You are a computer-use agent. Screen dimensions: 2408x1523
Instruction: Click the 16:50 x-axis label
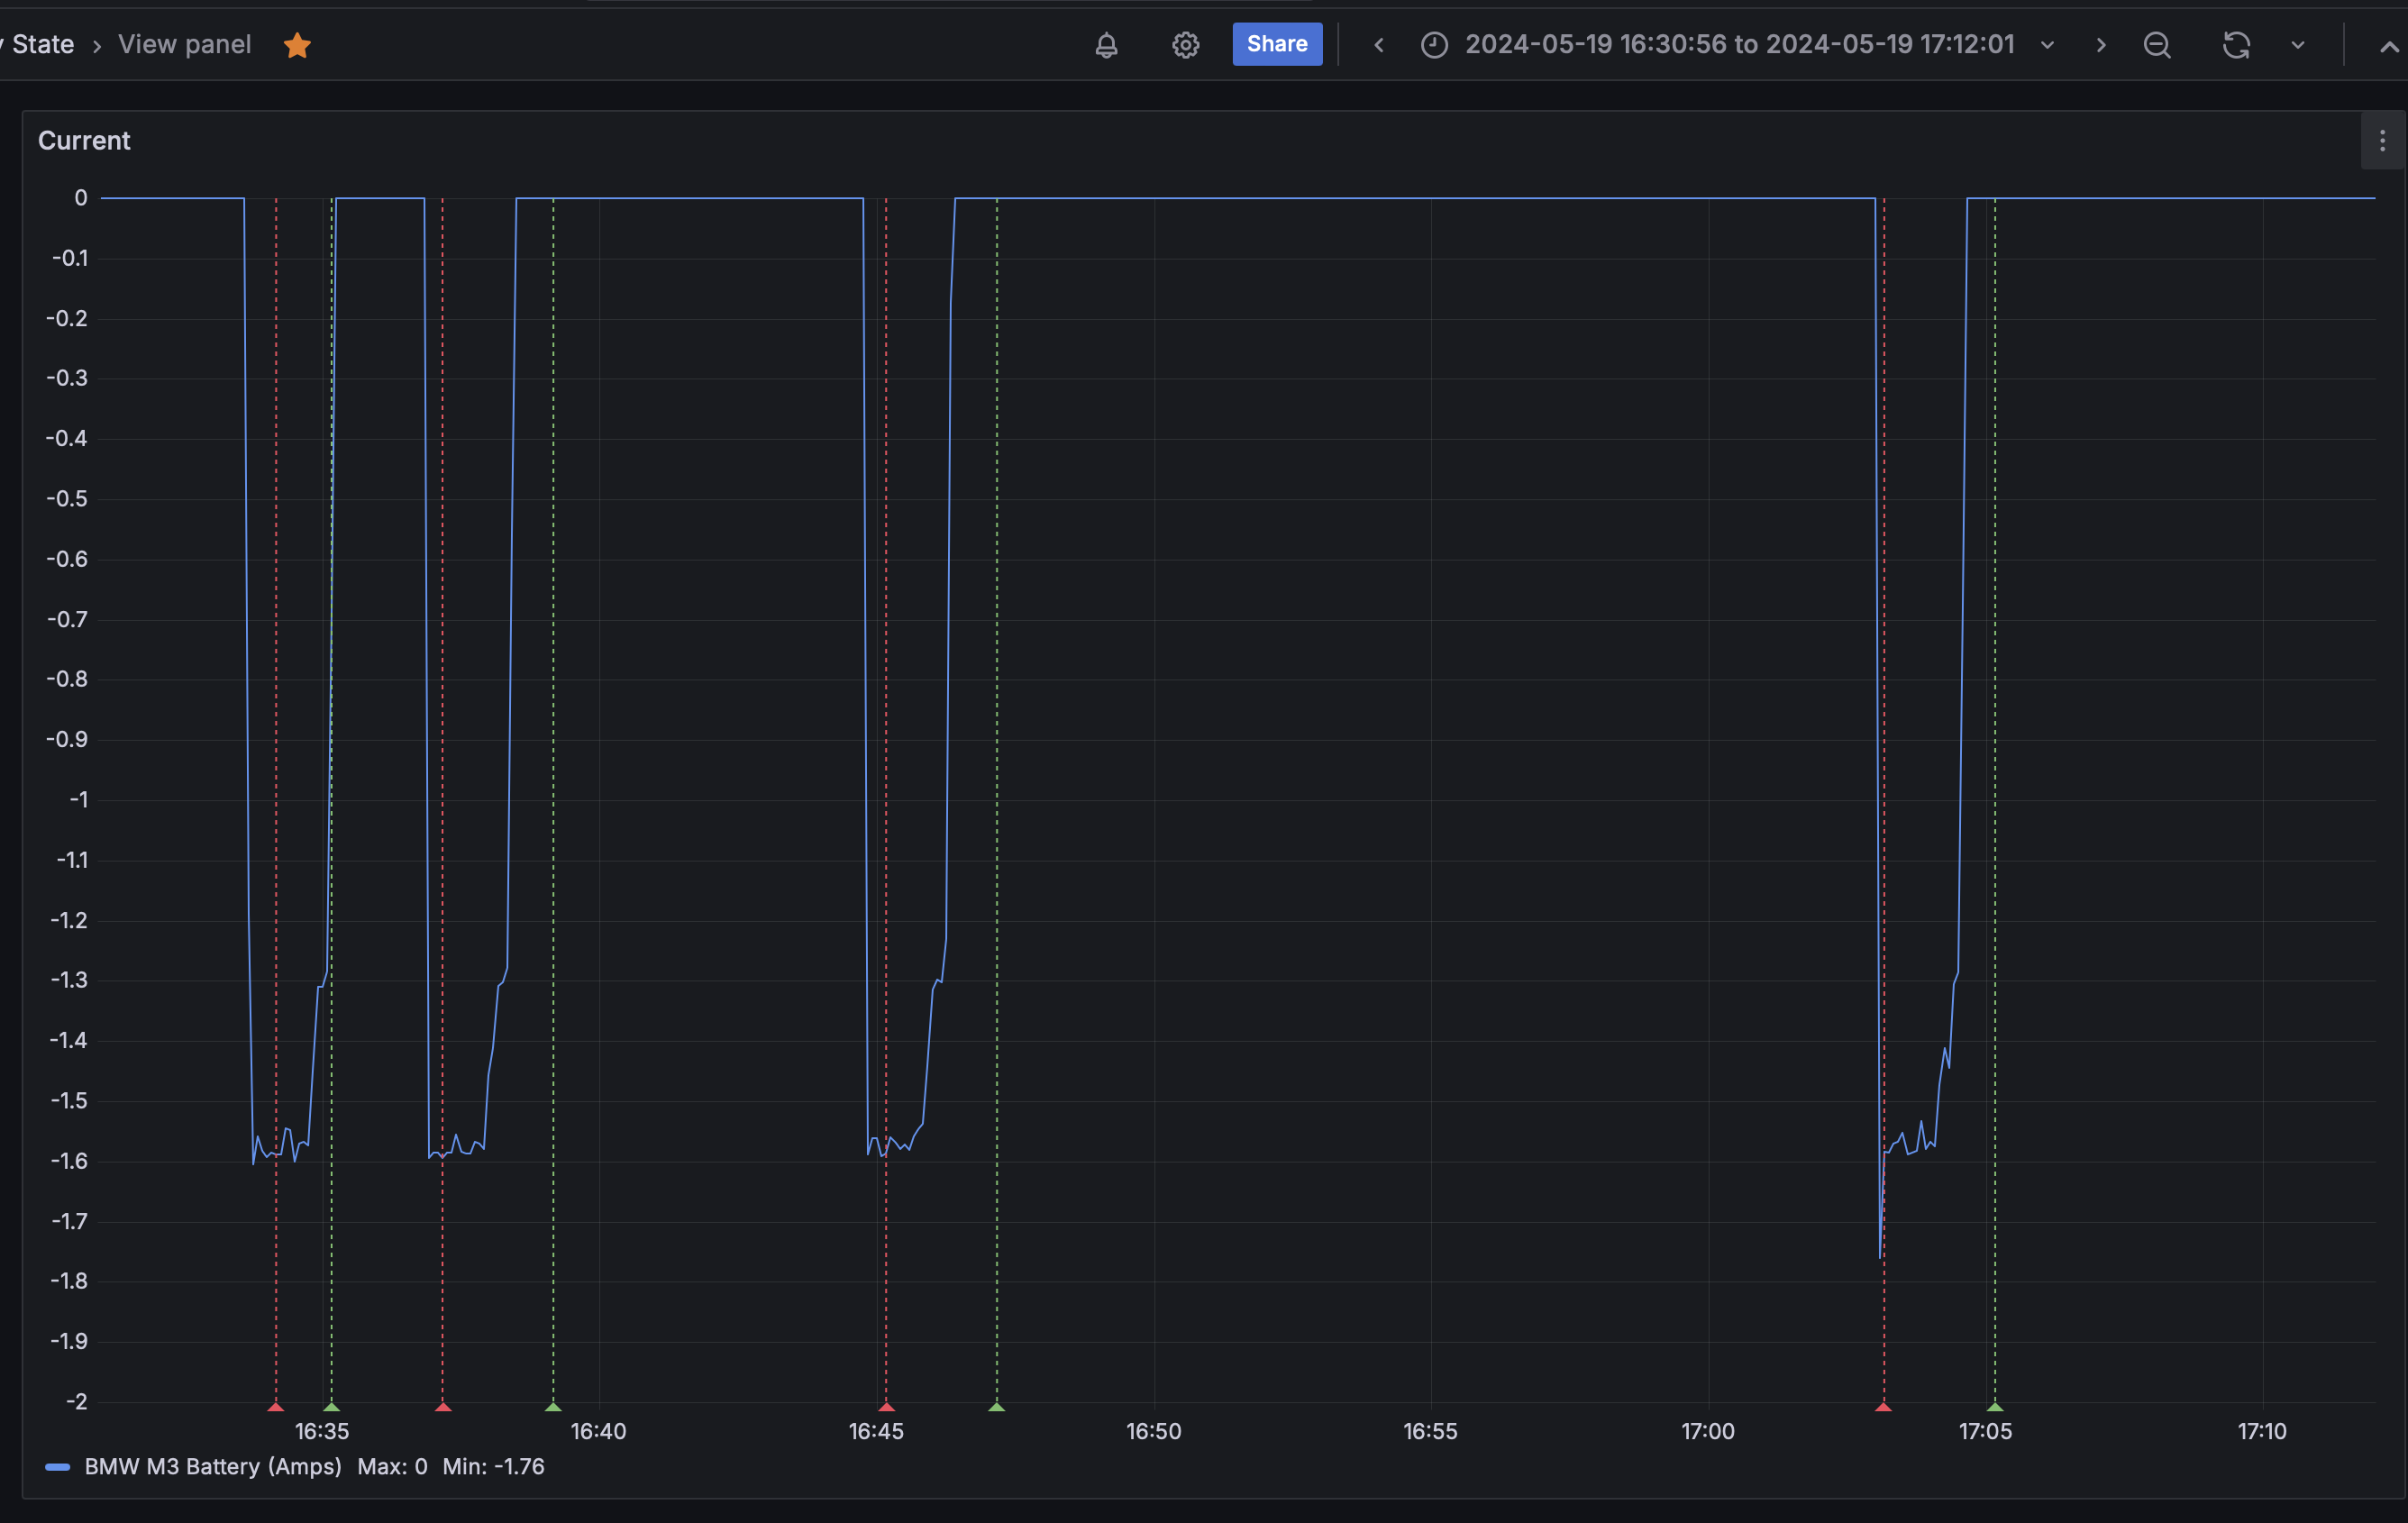pyautogui.click(x=1153, y=1431)
